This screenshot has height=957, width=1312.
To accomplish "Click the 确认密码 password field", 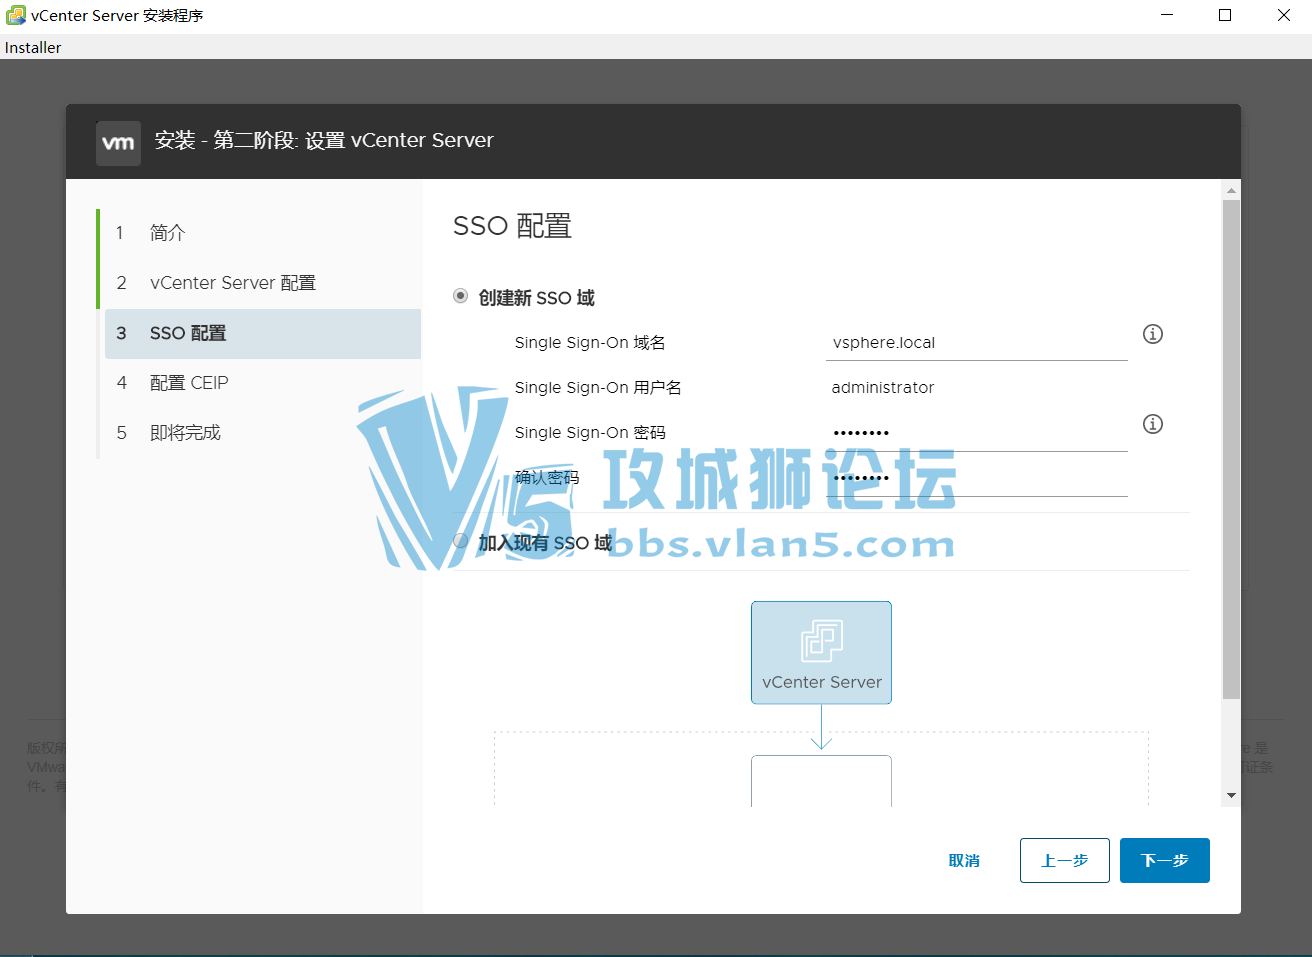I will (975, 478).
